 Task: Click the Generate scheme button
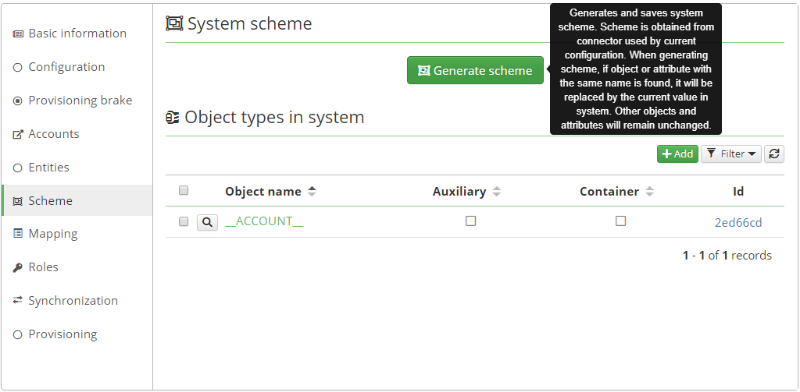pos(475,70)
